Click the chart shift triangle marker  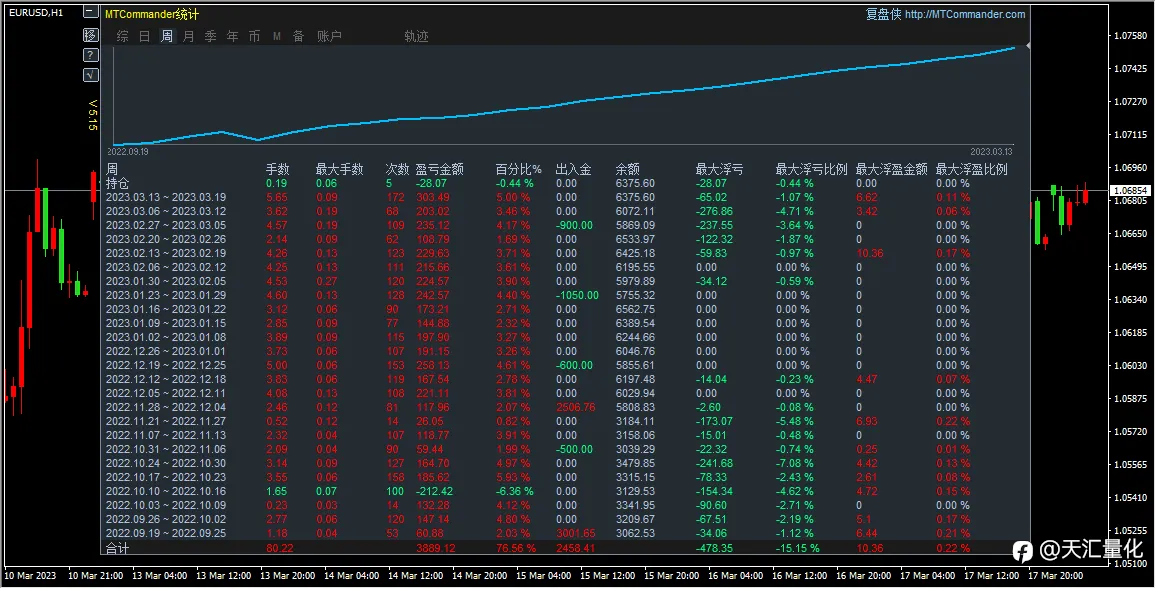click(x=1028, y=46)
